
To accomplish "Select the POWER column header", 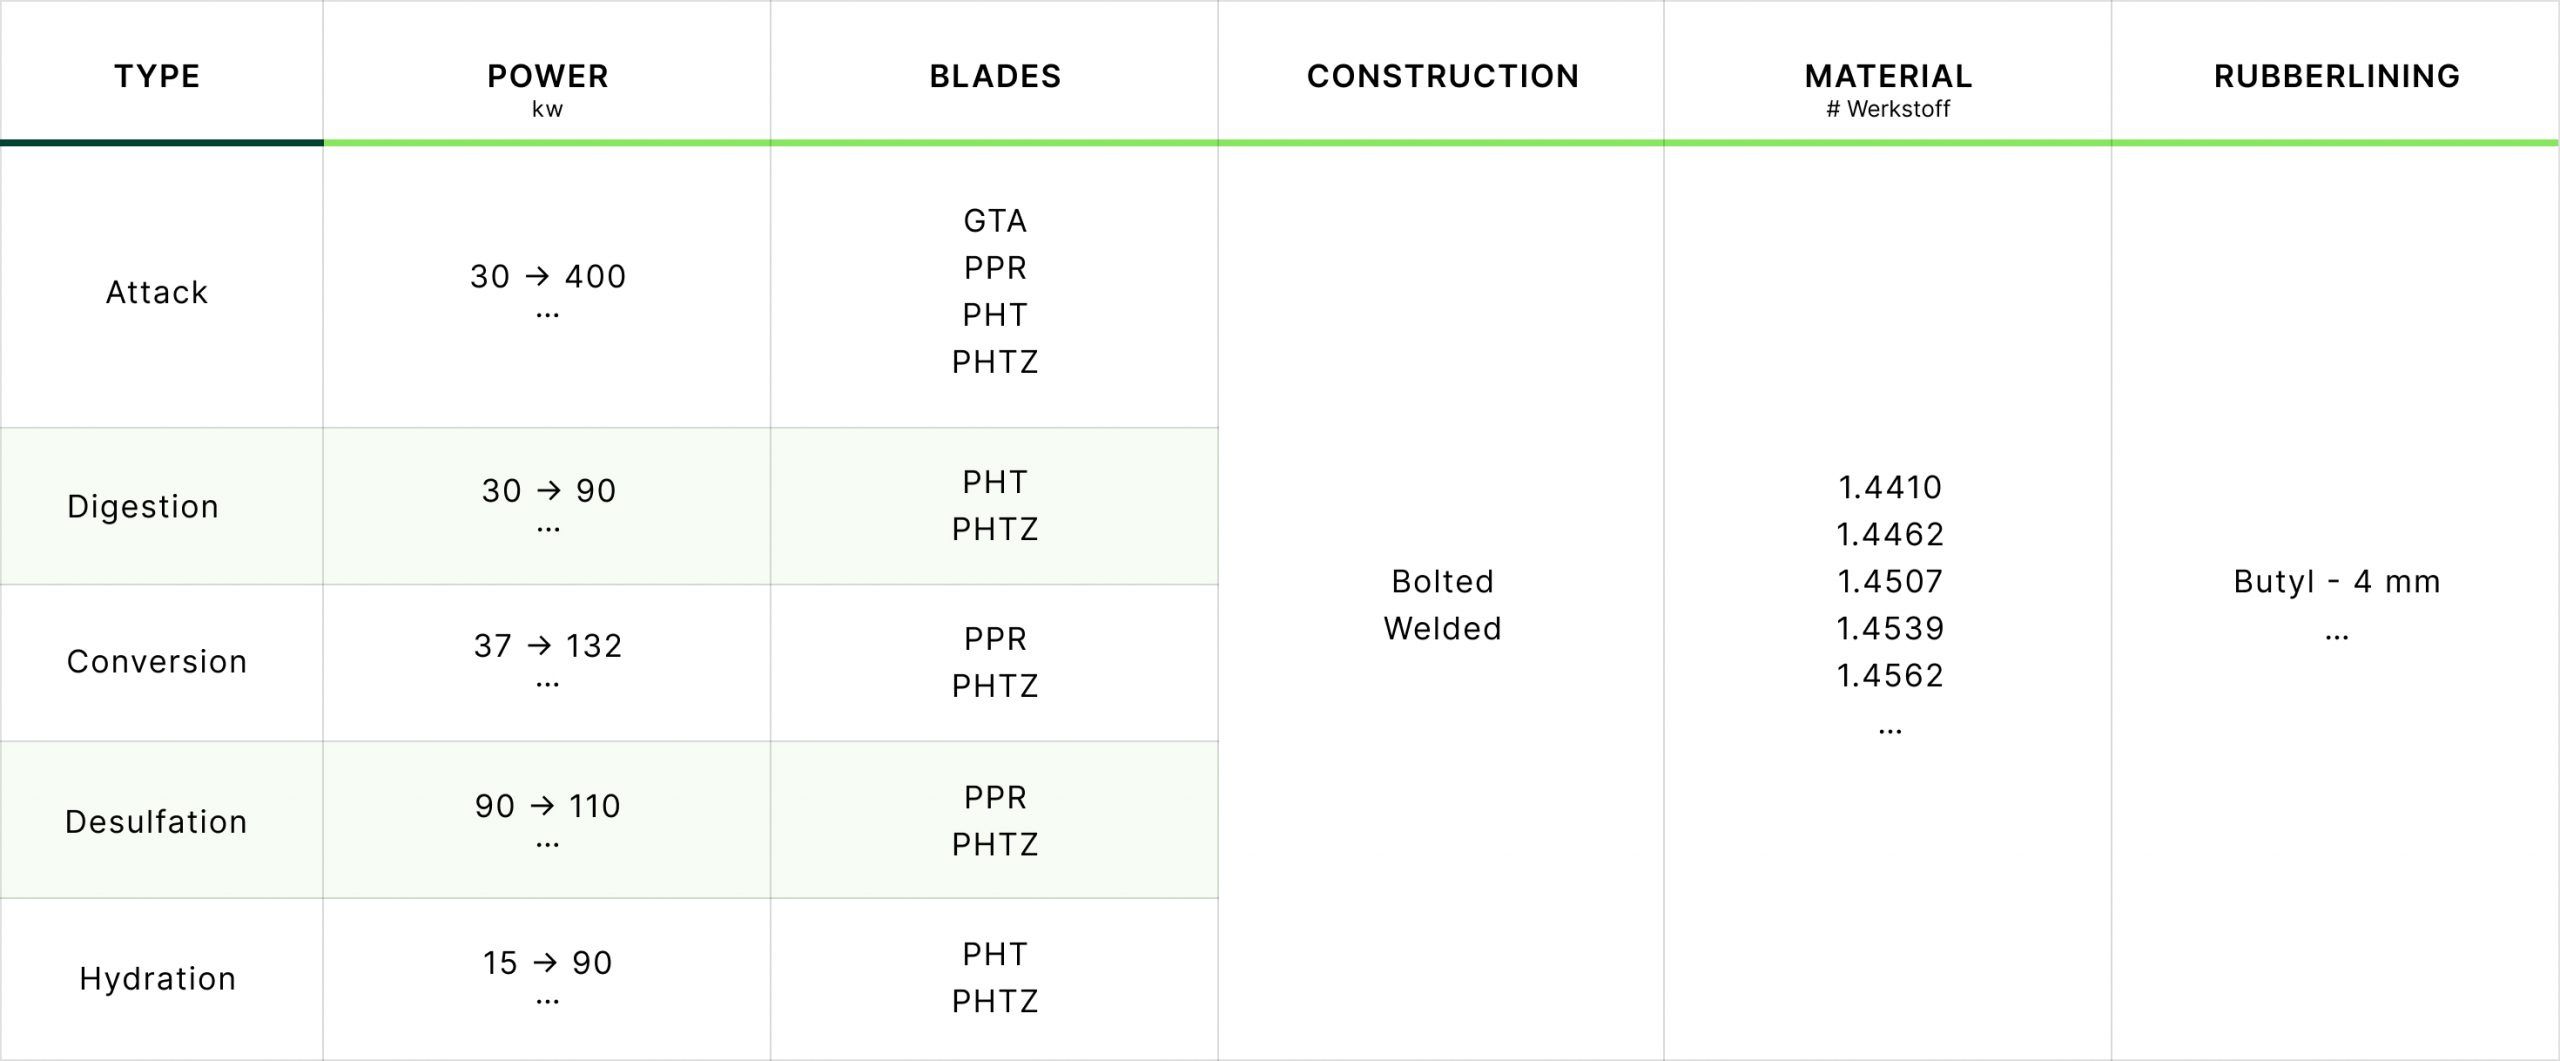I will coord(547,76).
